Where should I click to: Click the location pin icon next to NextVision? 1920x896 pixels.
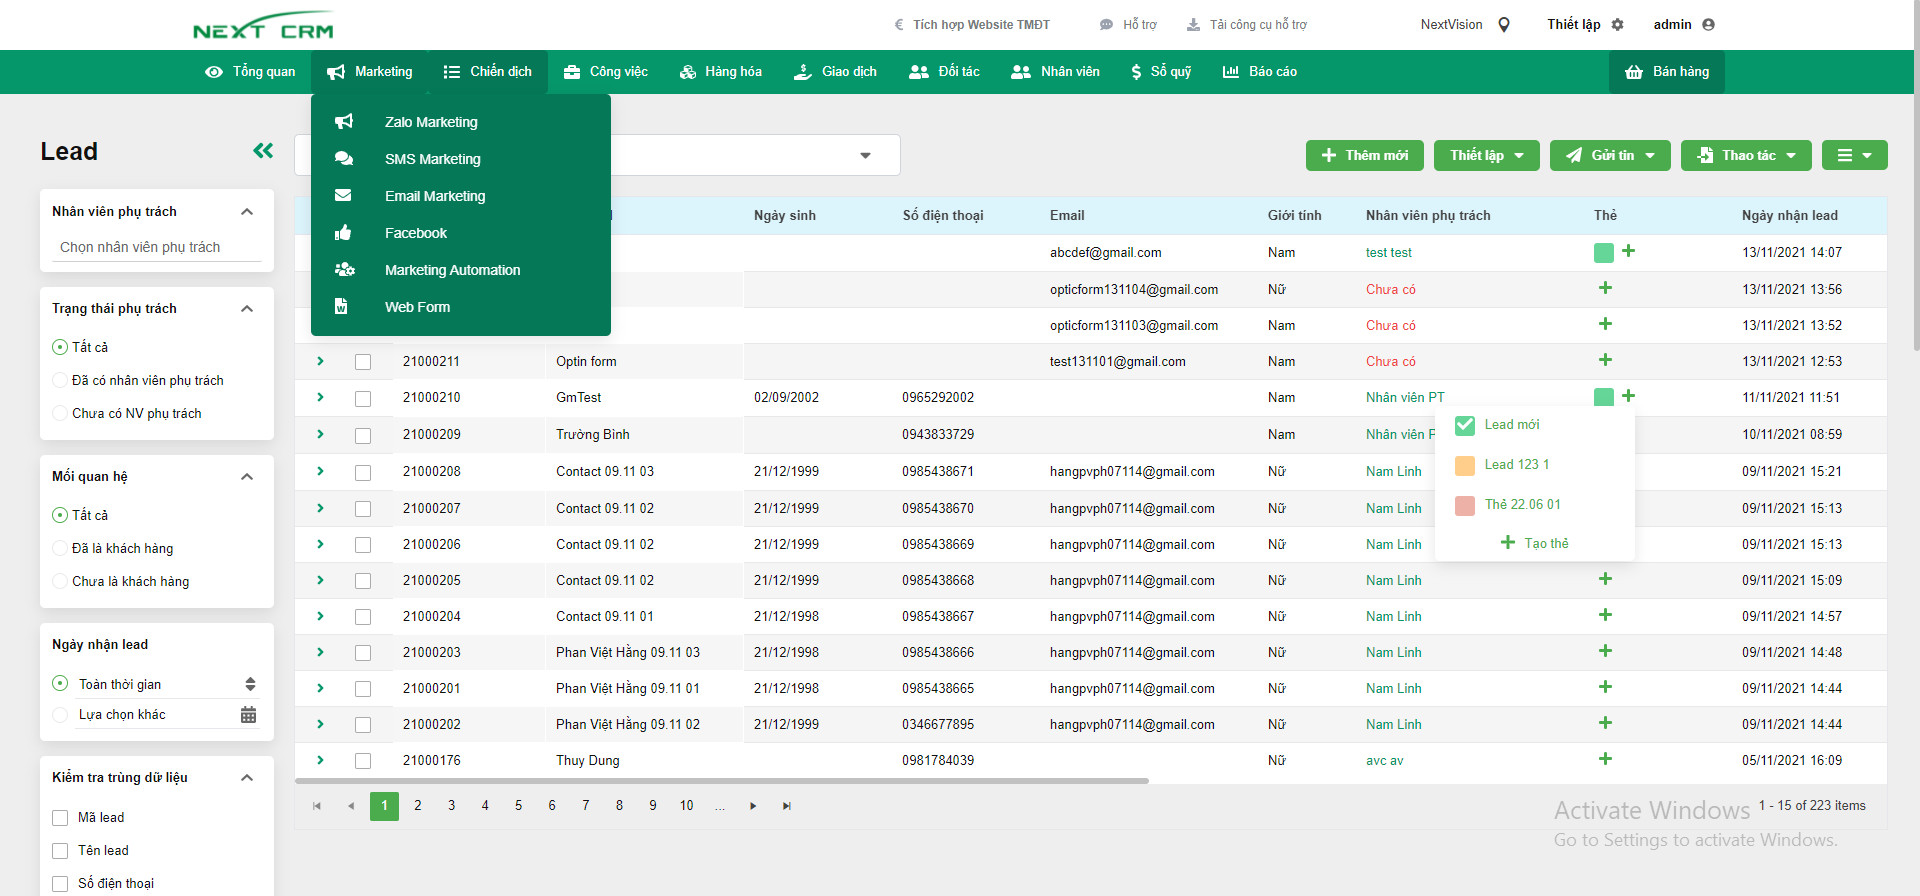pyautogui.click(x=1504, y=25)
